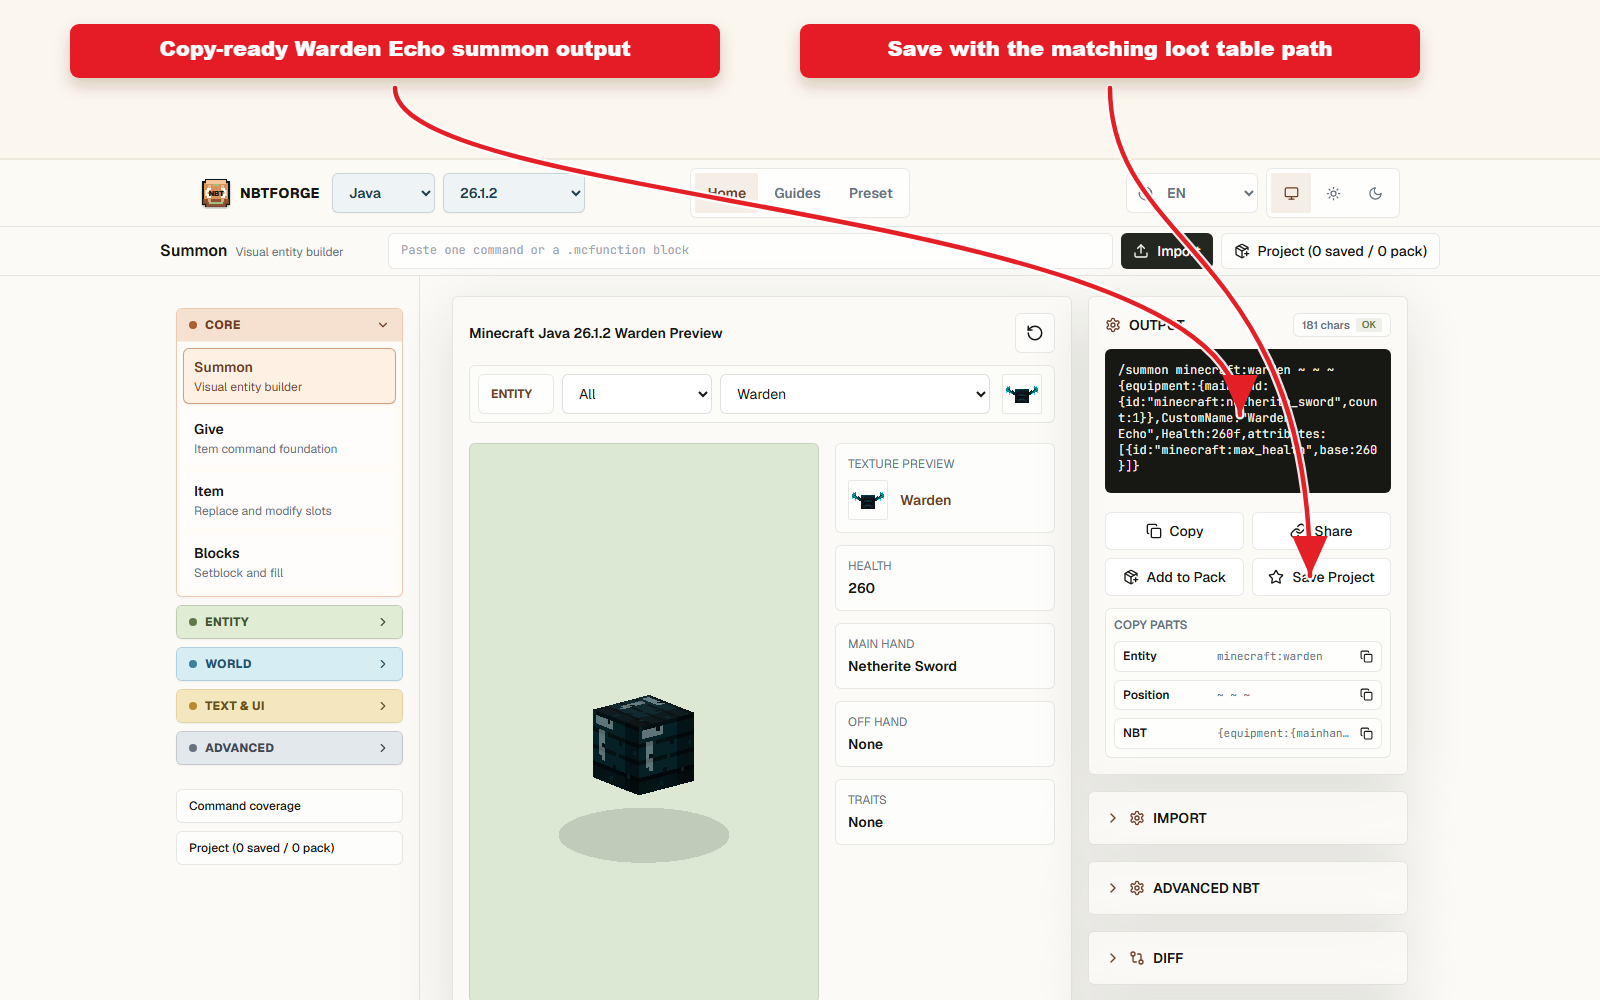The height and width of the screenshot is (1000, 1600).
Task: Open the Guides tab
Action: tap(797, 193)
